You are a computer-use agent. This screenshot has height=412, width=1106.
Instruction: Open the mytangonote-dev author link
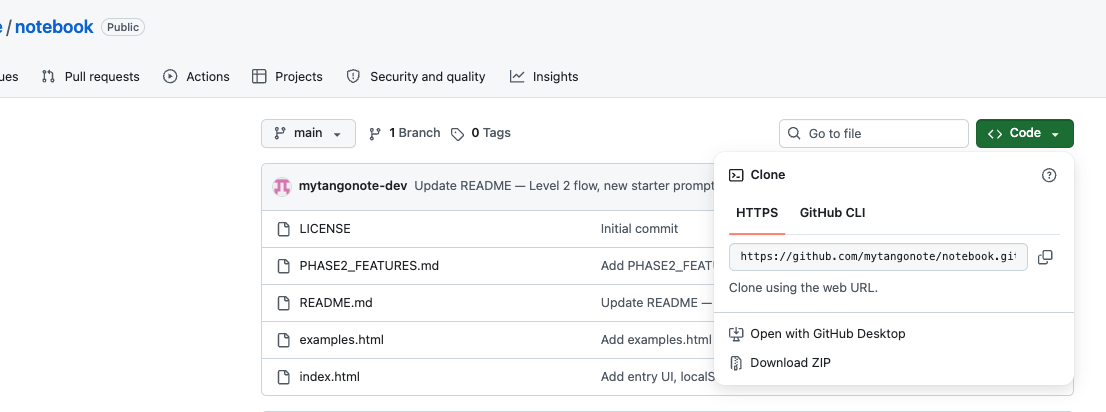[353, 186]
